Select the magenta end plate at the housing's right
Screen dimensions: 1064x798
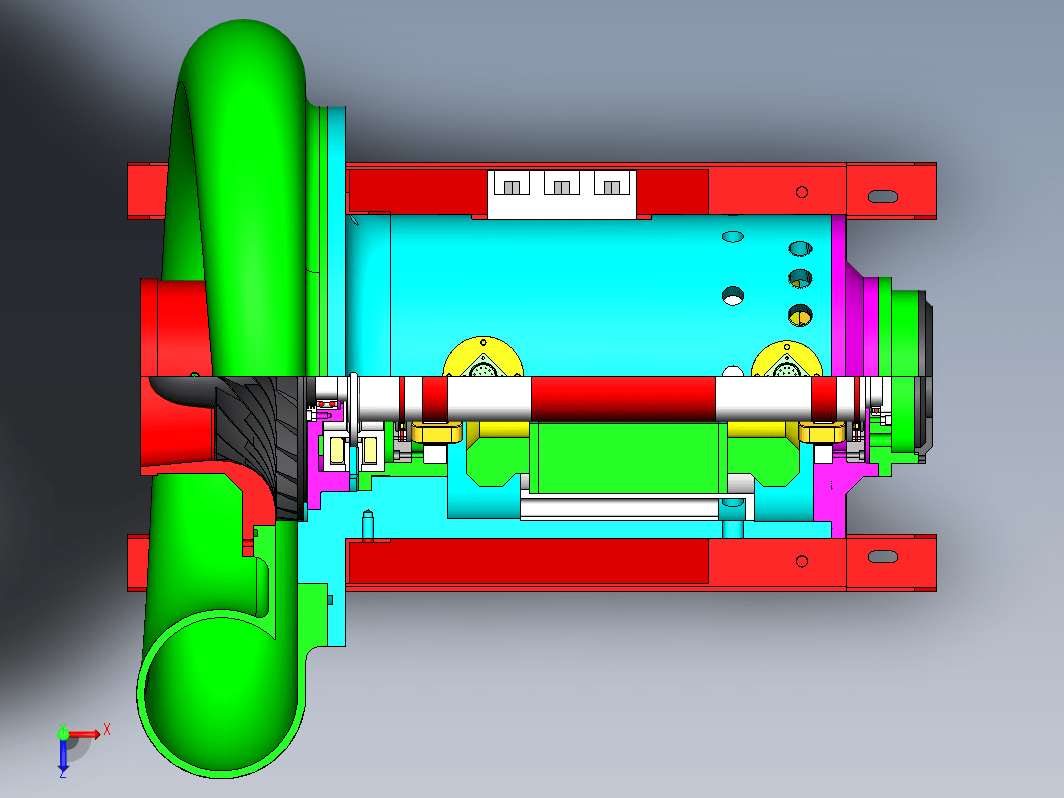coord(839,295)
